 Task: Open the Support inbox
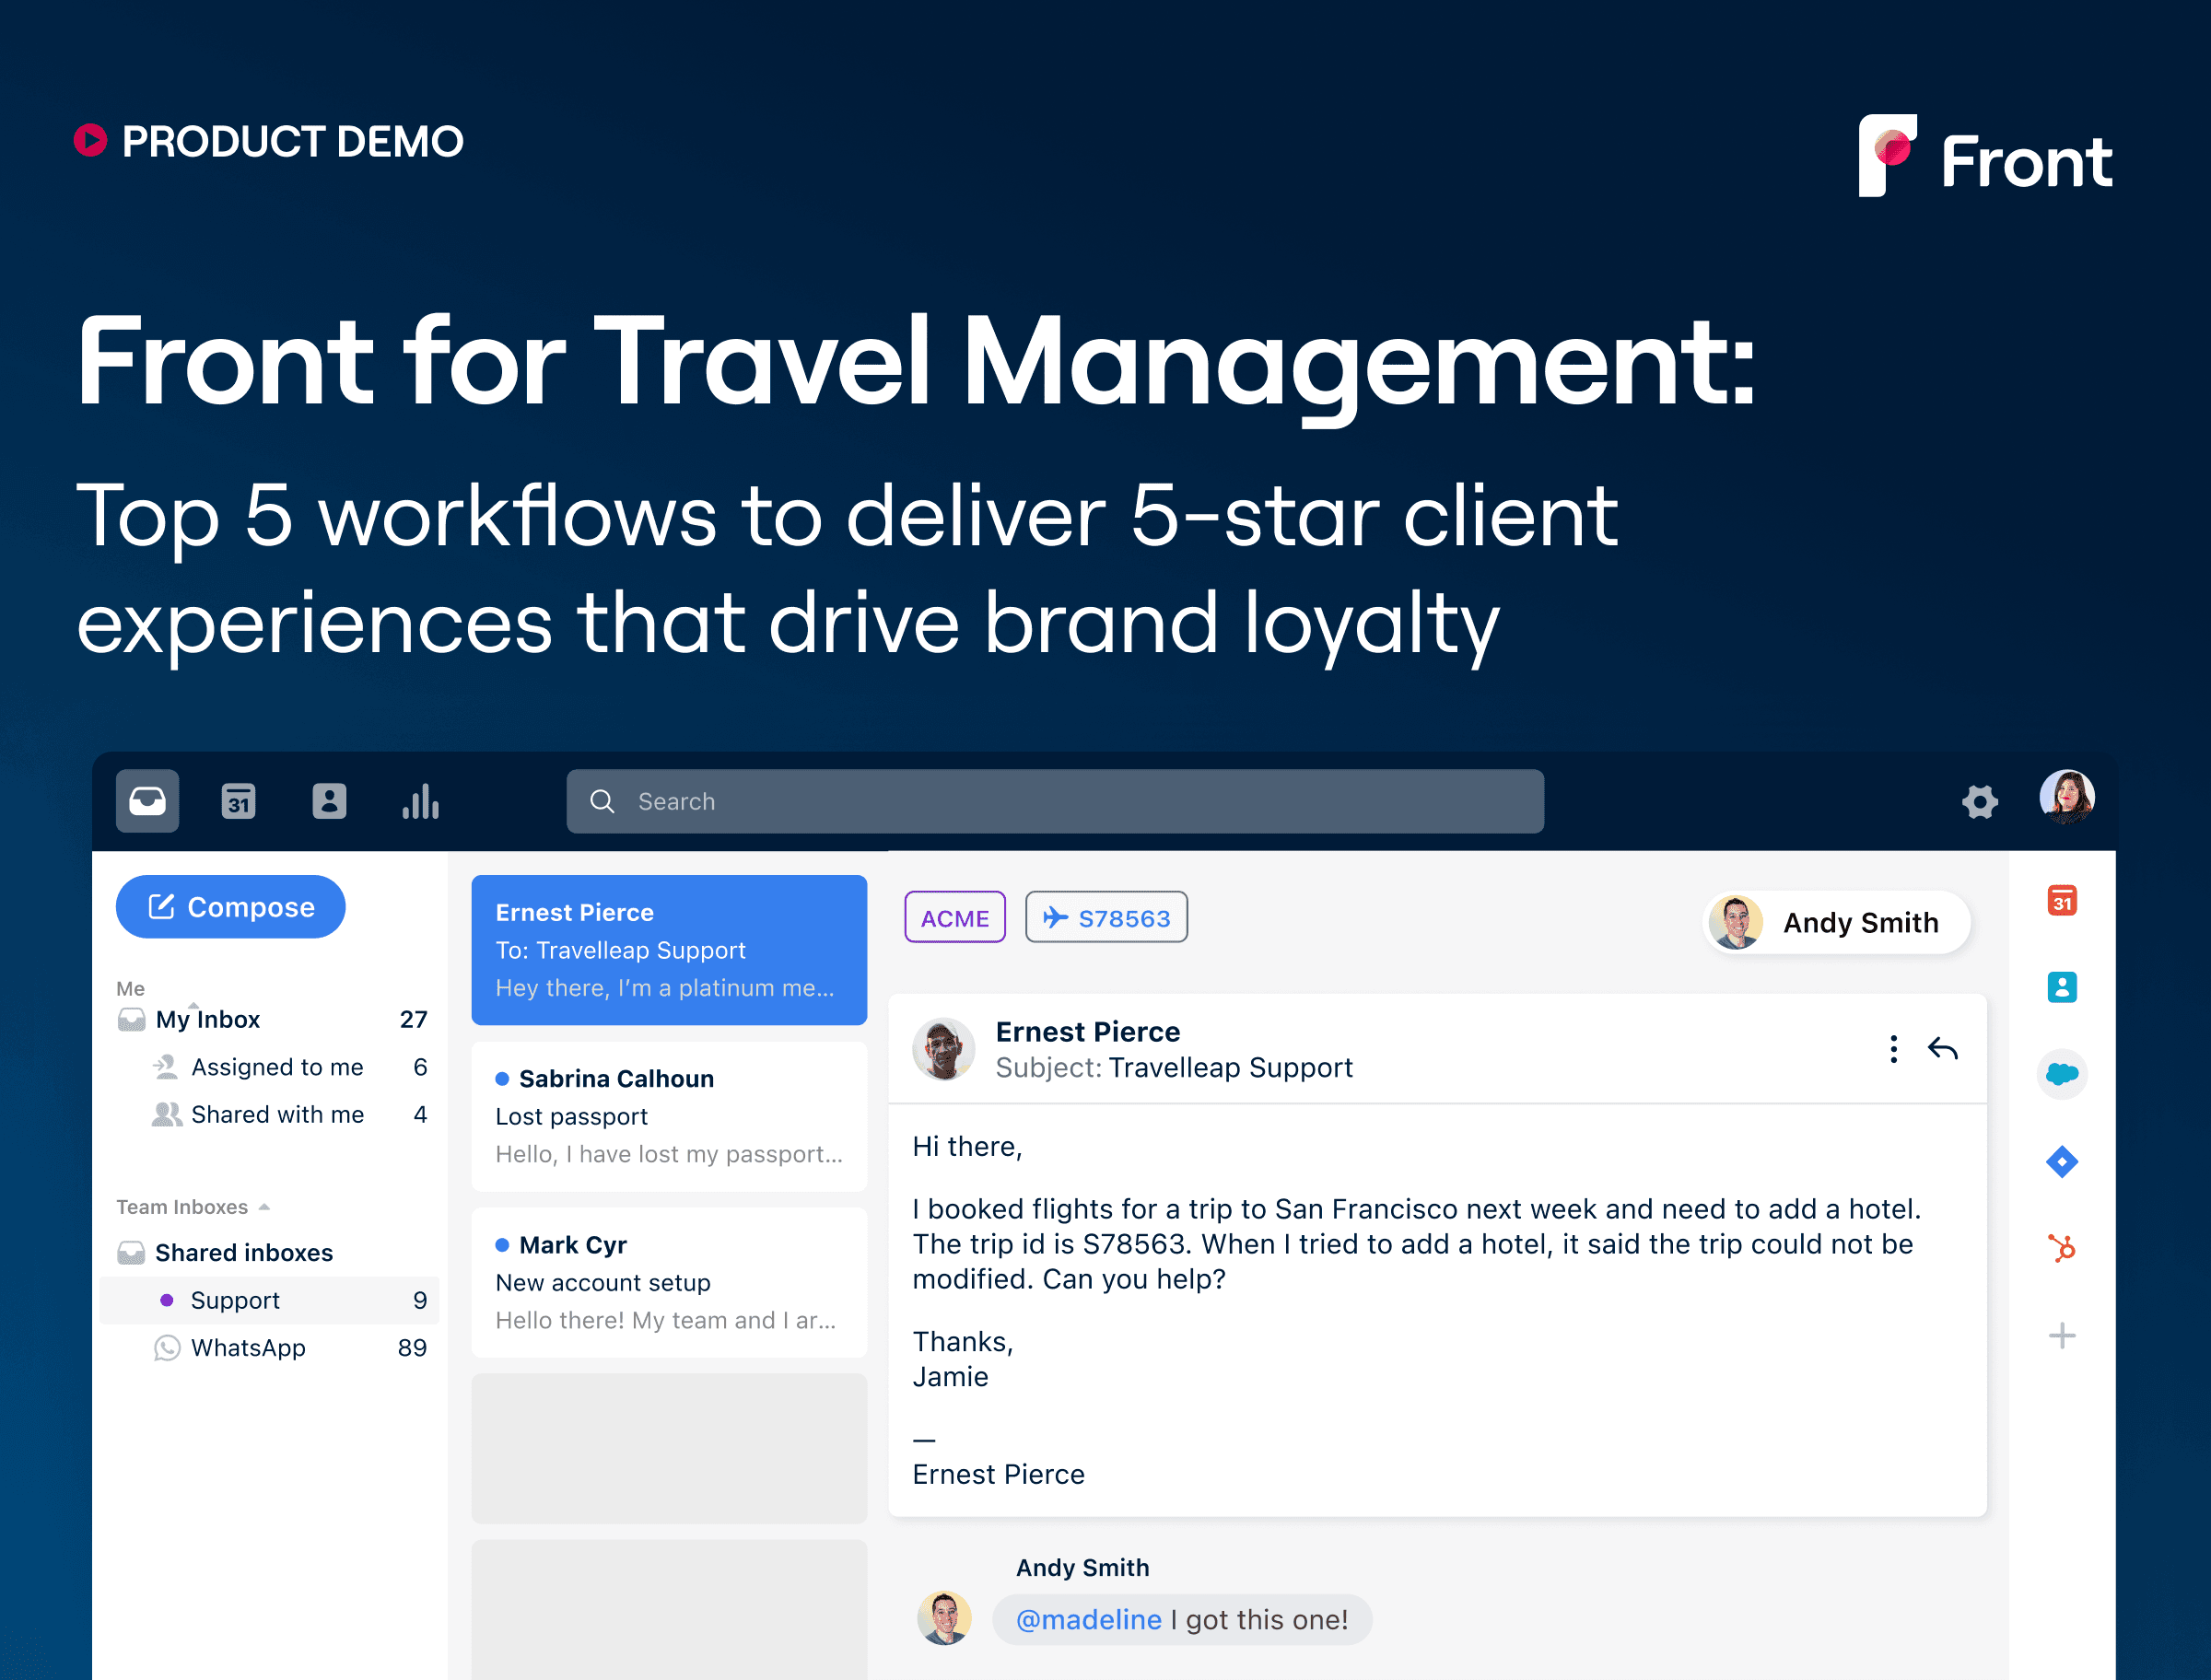(x=269, y=1300)
